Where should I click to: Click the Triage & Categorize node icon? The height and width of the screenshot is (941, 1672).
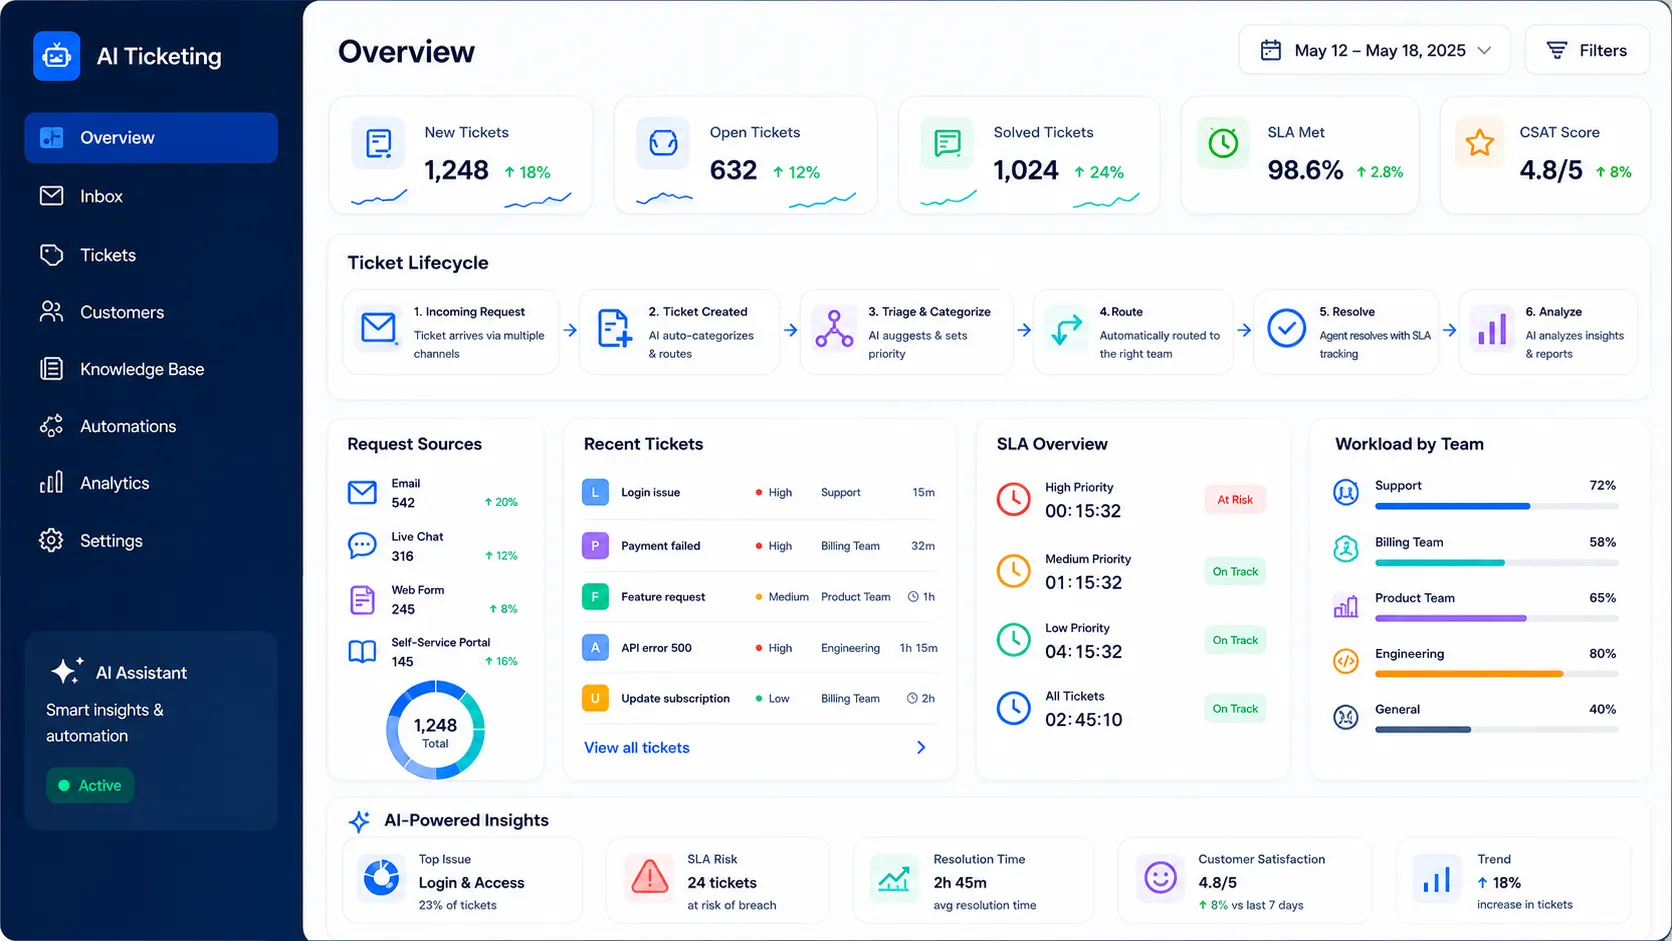pyautogui.click(x=834, y=328)
